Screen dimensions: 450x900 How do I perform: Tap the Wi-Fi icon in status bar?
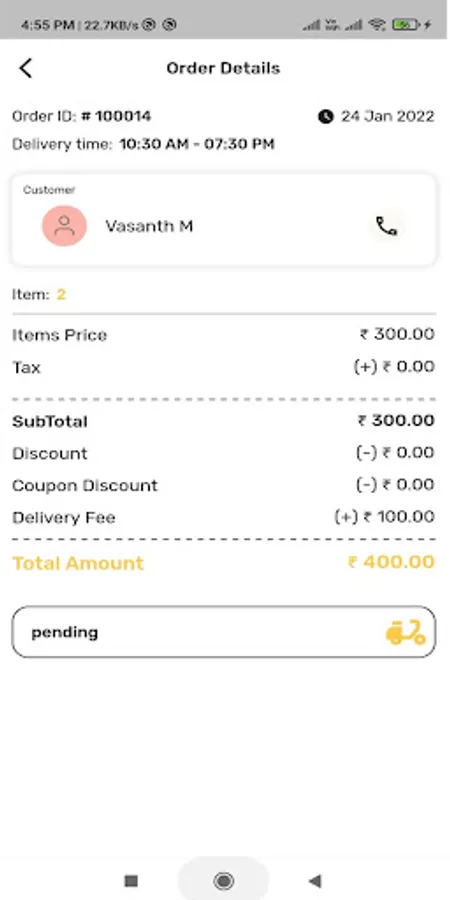click(x=377, y=25)
